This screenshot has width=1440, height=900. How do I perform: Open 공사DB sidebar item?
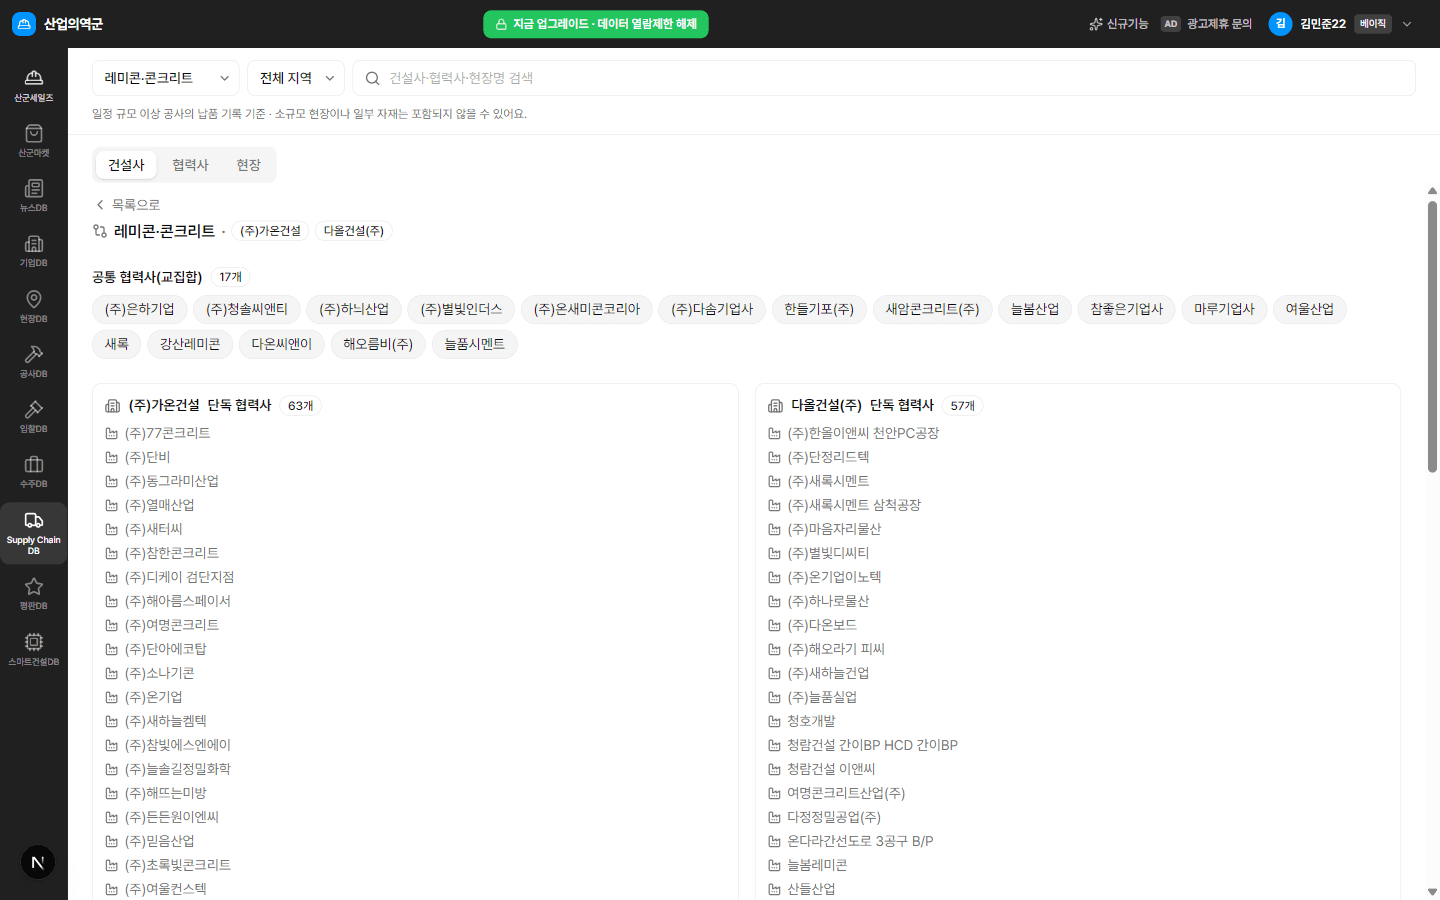[x=34, y=362]
